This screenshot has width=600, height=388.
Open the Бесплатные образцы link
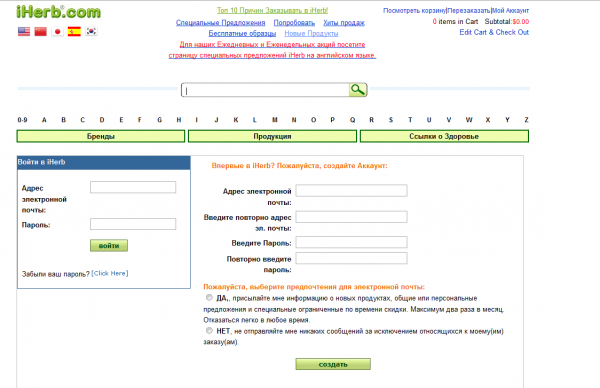tap(242, 33)
